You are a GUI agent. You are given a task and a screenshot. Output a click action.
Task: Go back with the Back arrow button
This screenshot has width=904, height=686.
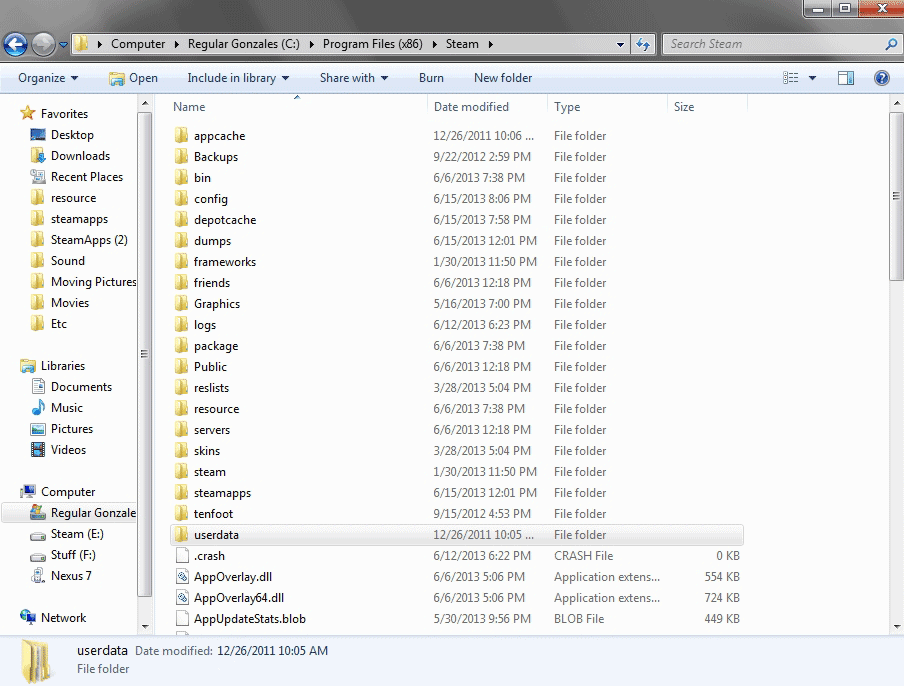(x=16, y=44)
